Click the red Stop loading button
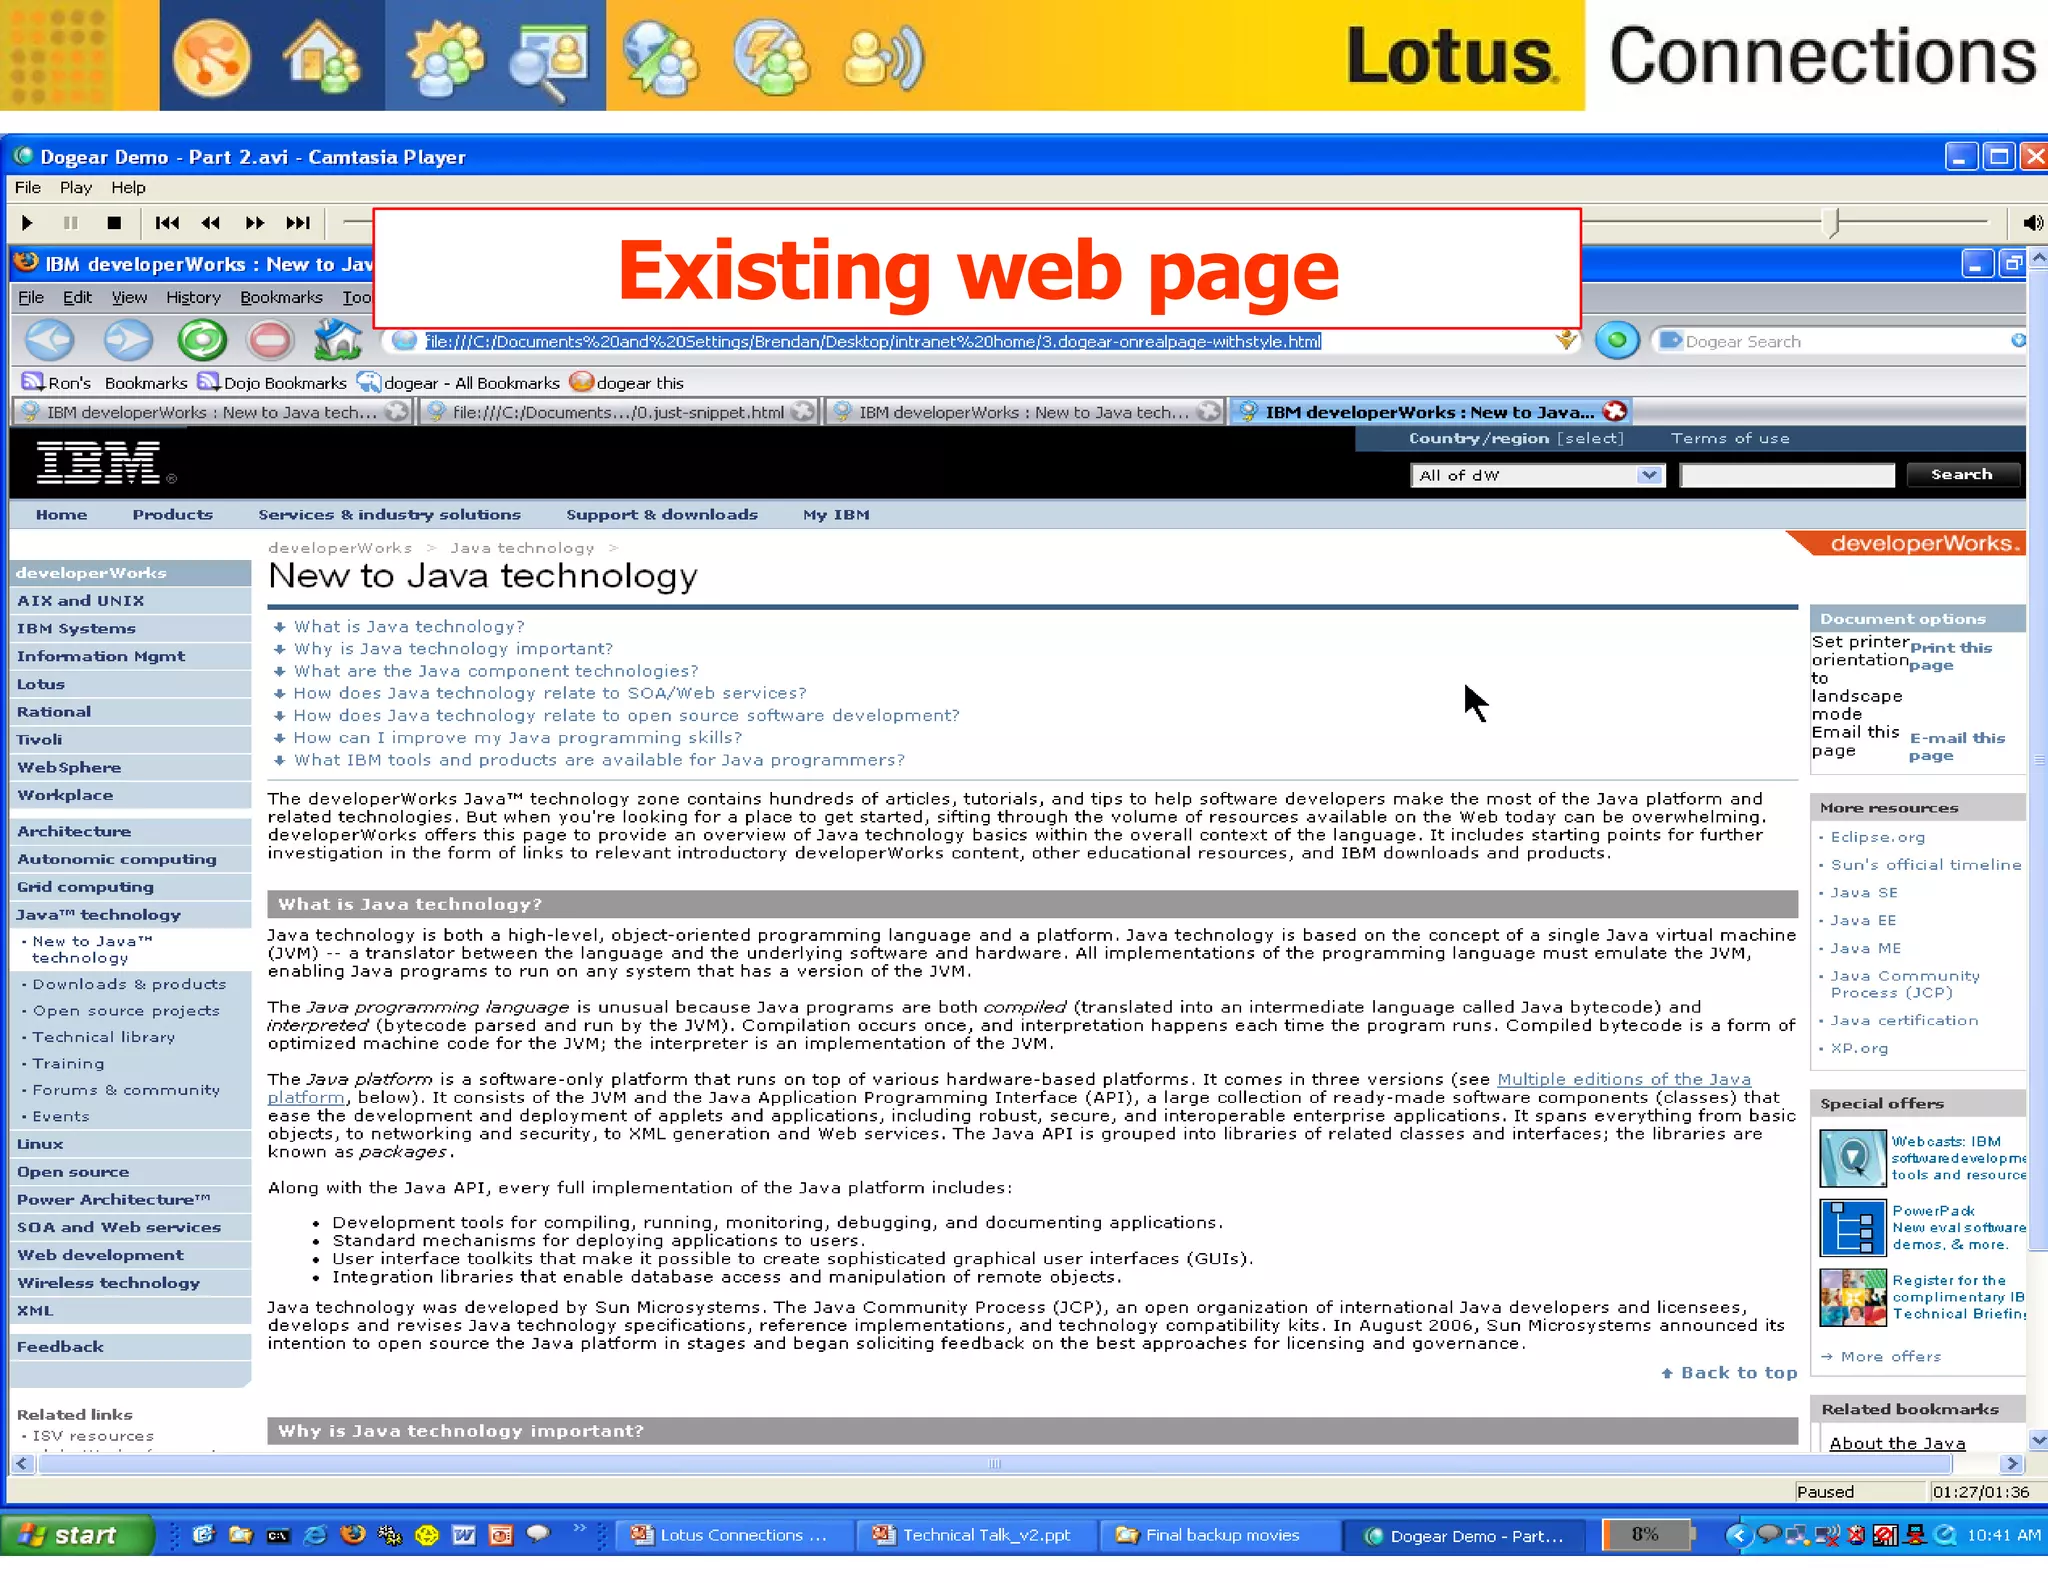Viewport: 2048px width, 1583px height. [270, 340]
